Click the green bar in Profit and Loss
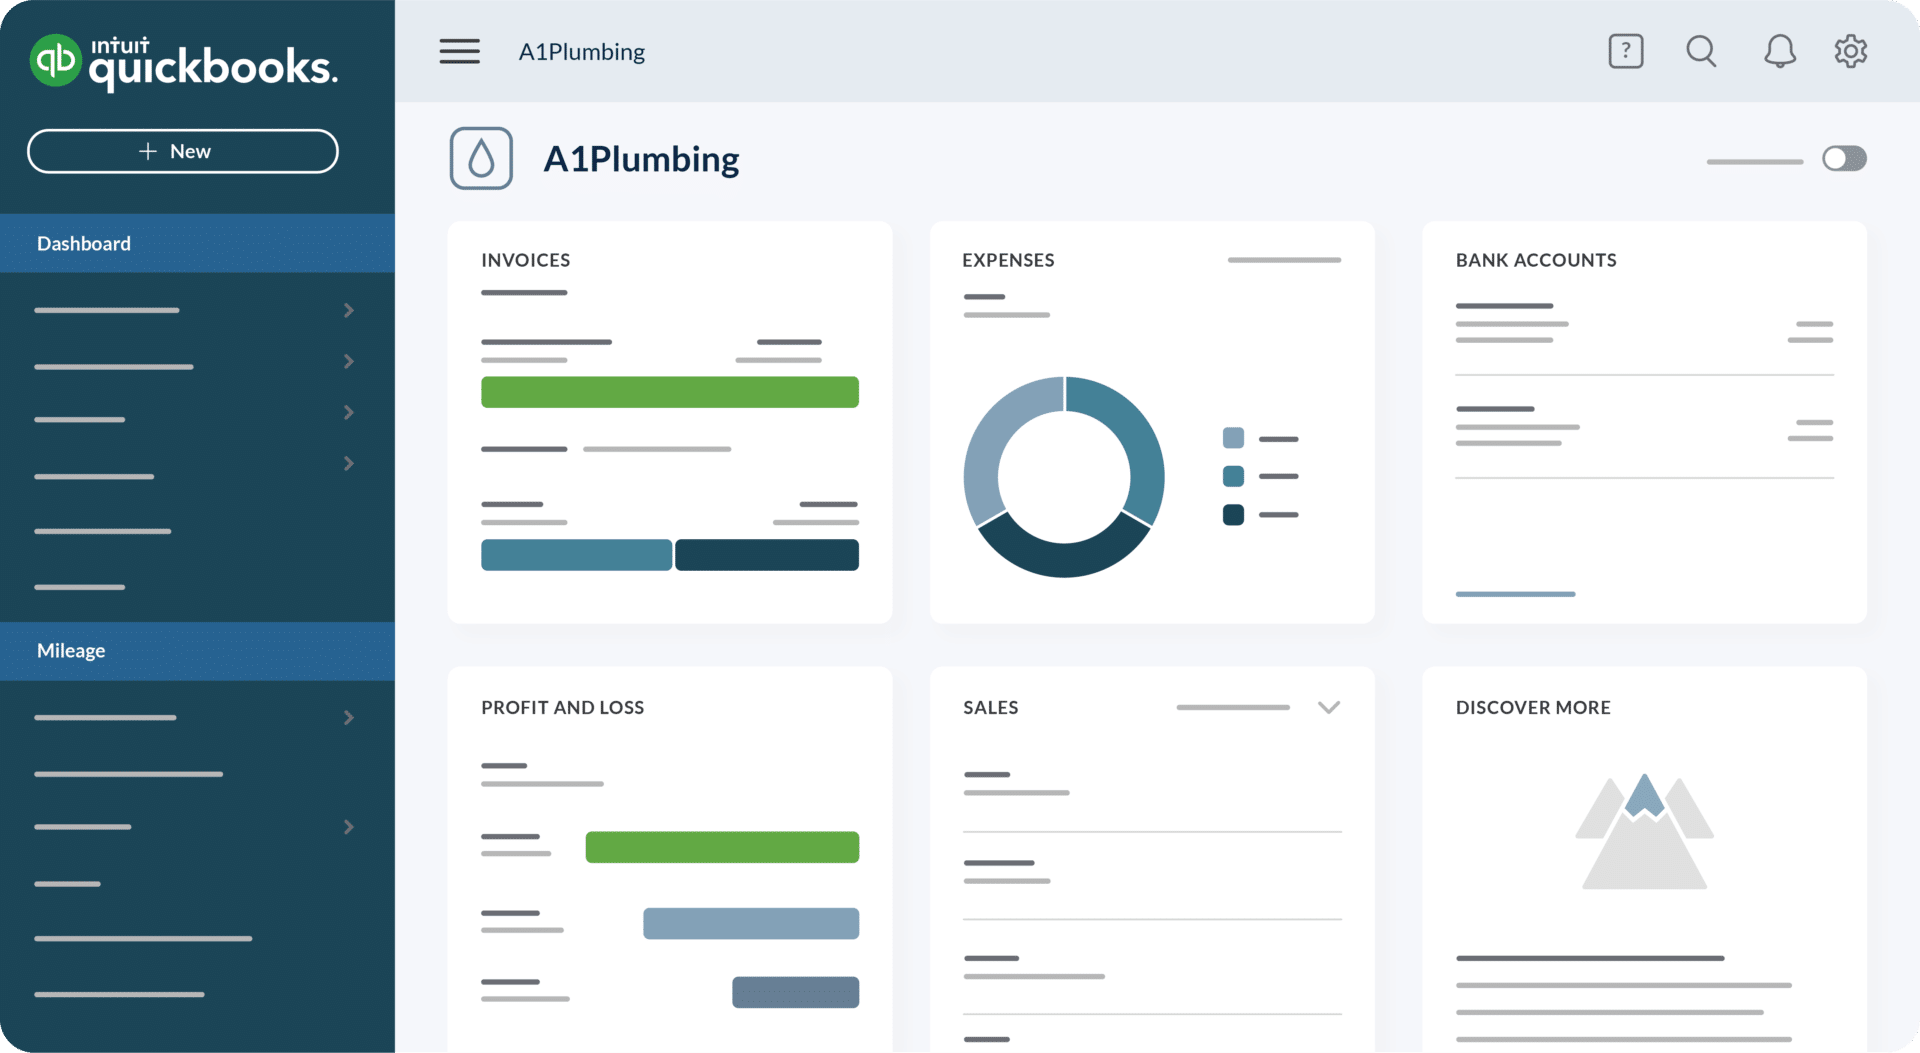The image size is (1920, 1053). tap(722, 847)
